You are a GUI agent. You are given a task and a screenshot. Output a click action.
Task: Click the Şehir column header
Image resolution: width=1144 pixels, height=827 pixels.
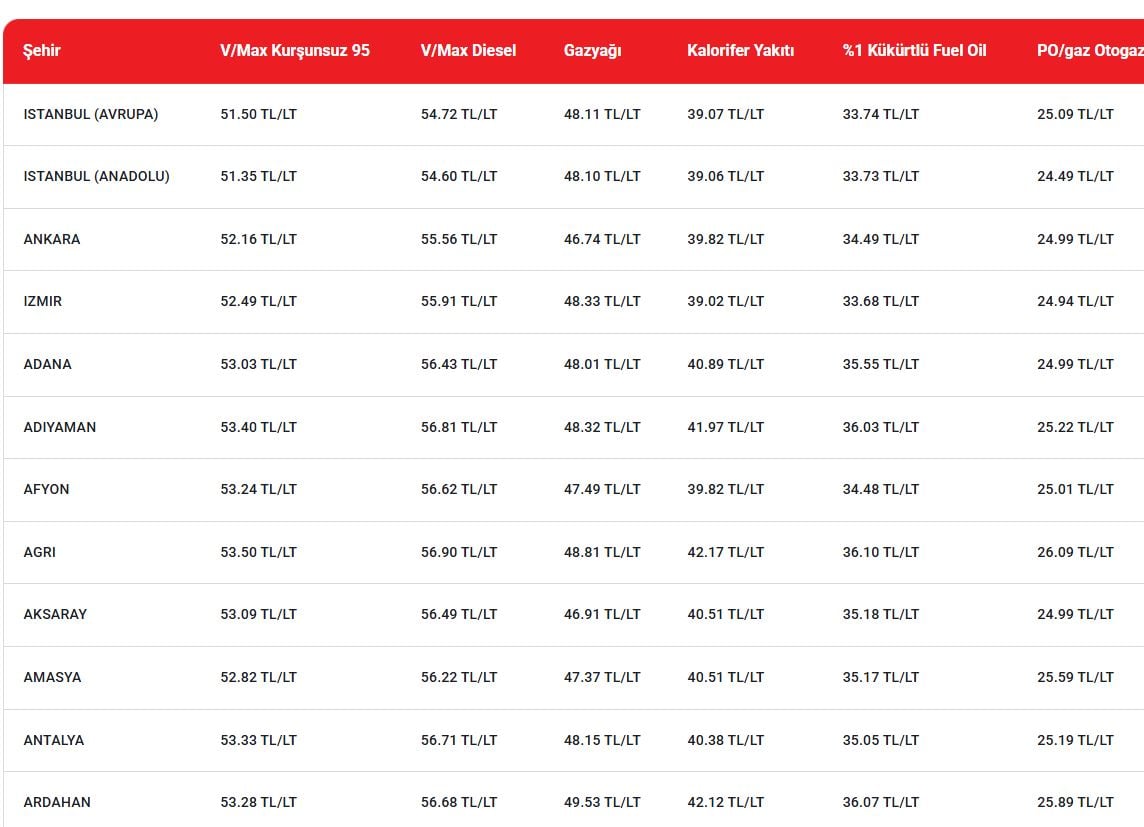(x=42, y=50)
